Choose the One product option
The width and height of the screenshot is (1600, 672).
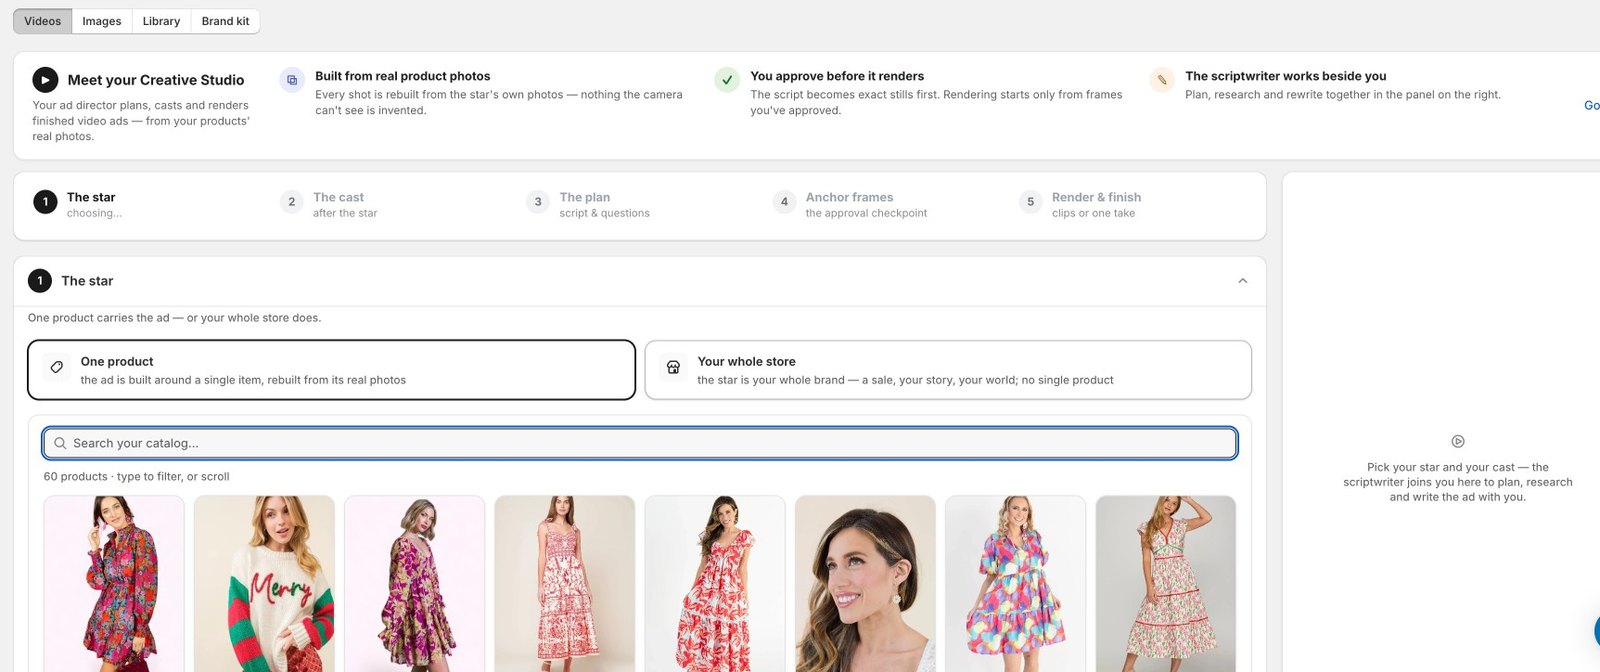click(331, 370)
